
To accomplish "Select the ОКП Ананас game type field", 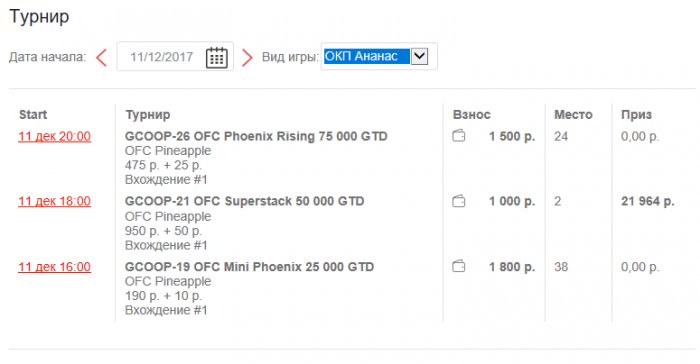I will point(375,56).
